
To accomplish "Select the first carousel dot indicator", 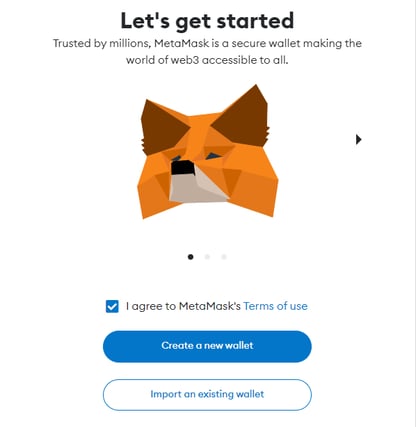I will 191,257.
